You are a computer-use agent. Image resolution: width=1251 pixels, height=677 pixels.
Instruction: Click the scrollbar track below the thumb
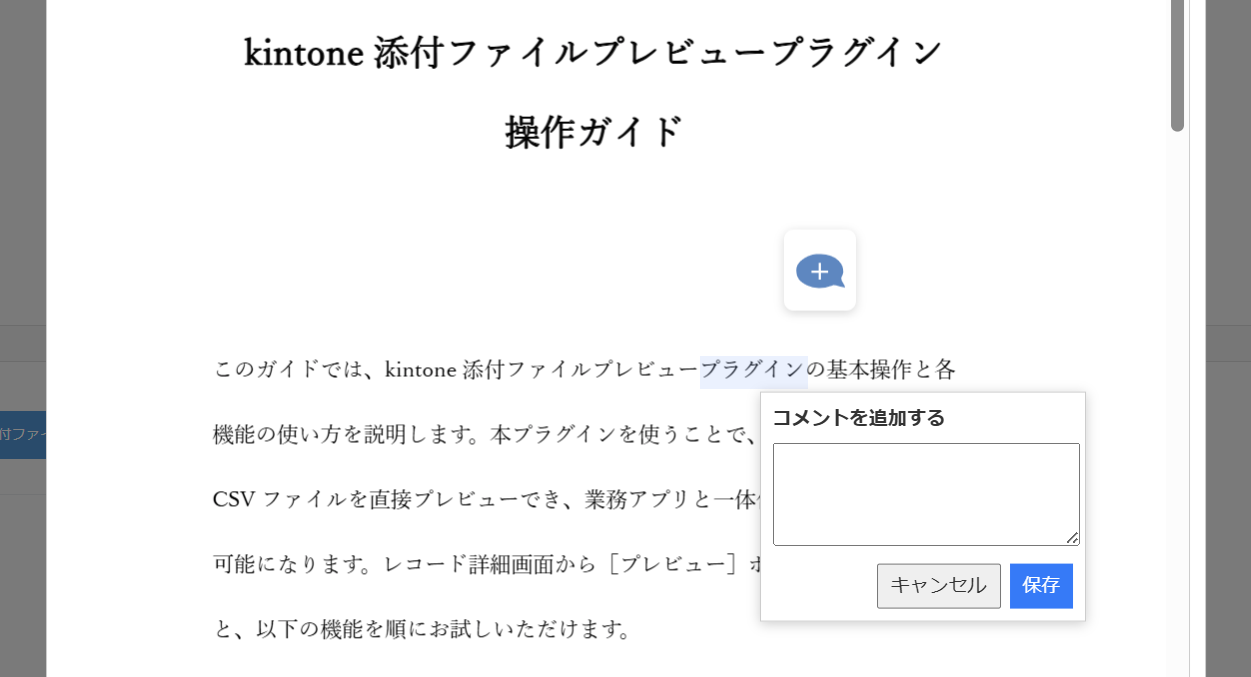coord(1177,400)
